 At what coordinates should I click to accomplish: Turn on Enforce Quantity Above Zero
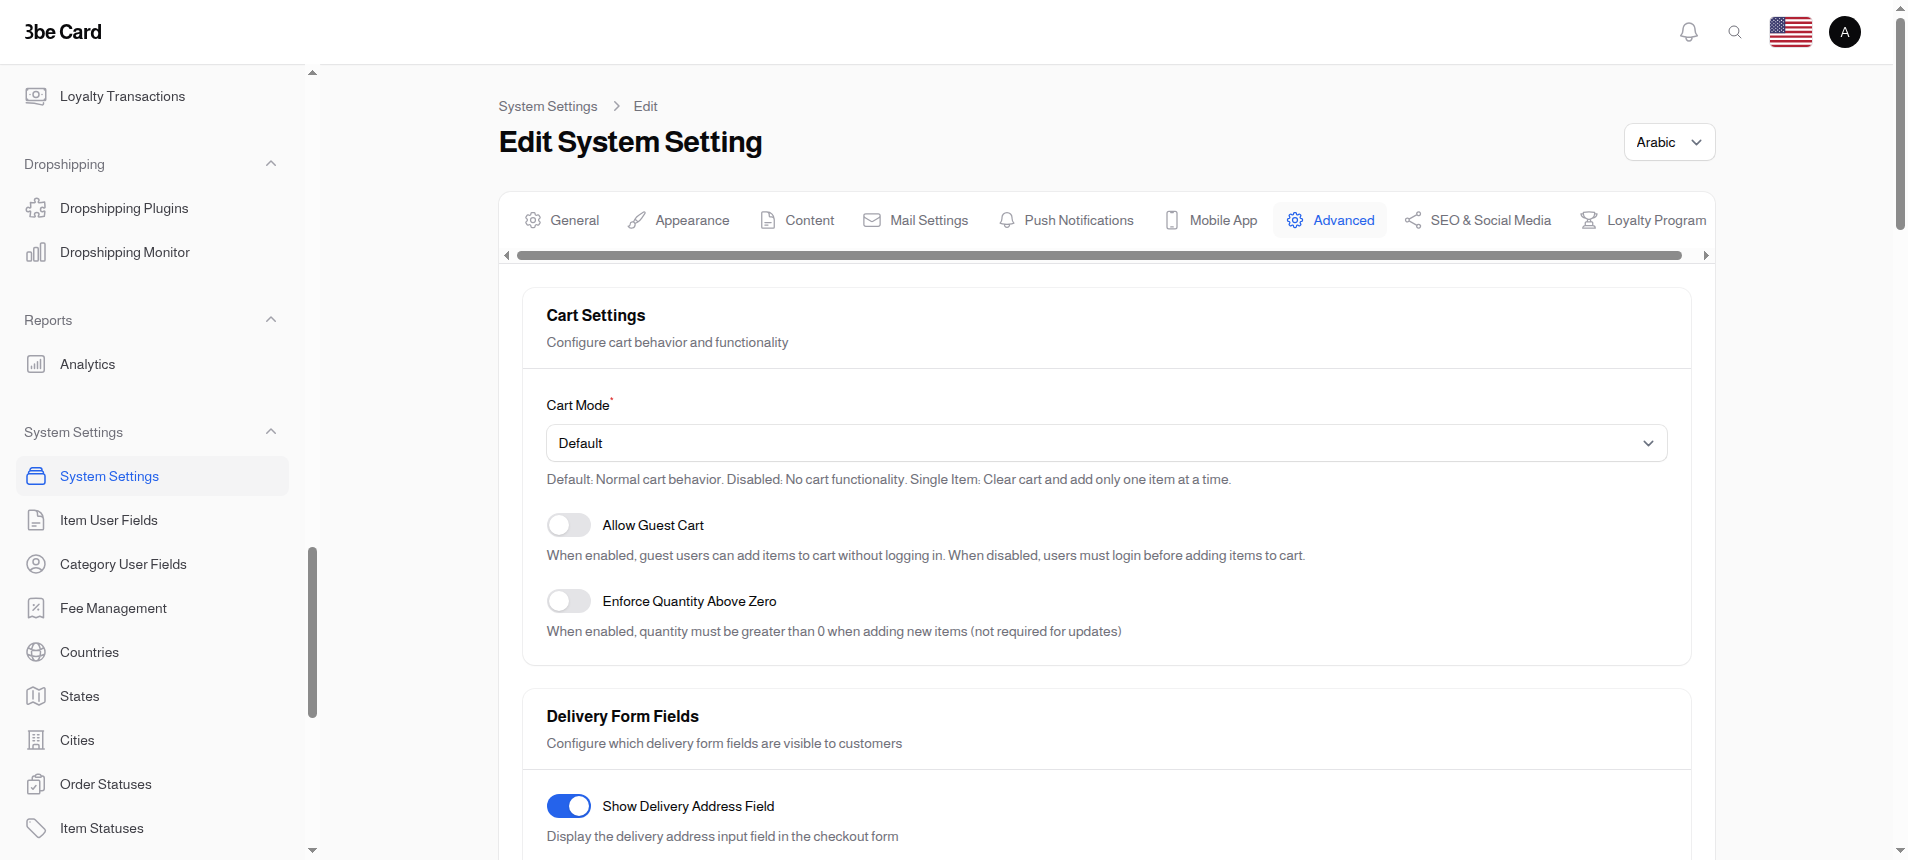568,601
